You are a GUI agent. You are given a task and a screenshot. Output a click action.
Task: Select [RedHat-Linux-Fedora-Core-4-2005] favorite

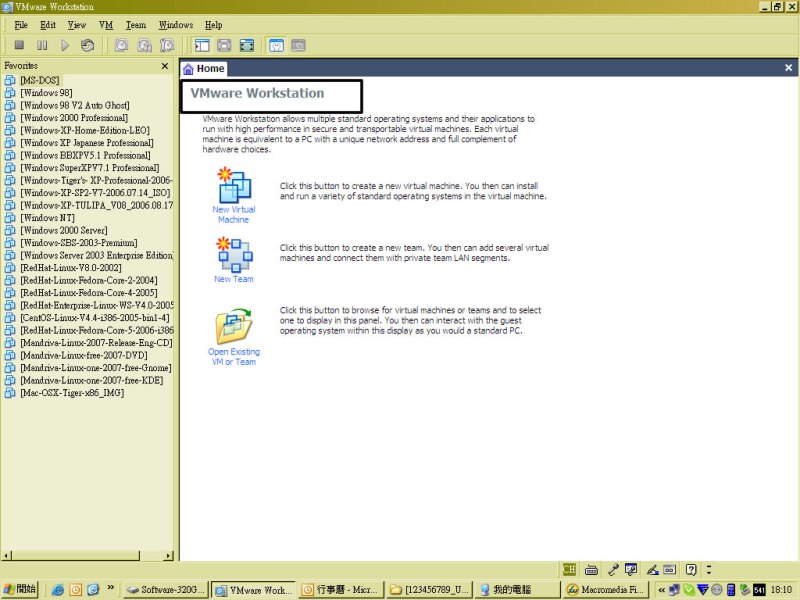click(x=89, y=293)
